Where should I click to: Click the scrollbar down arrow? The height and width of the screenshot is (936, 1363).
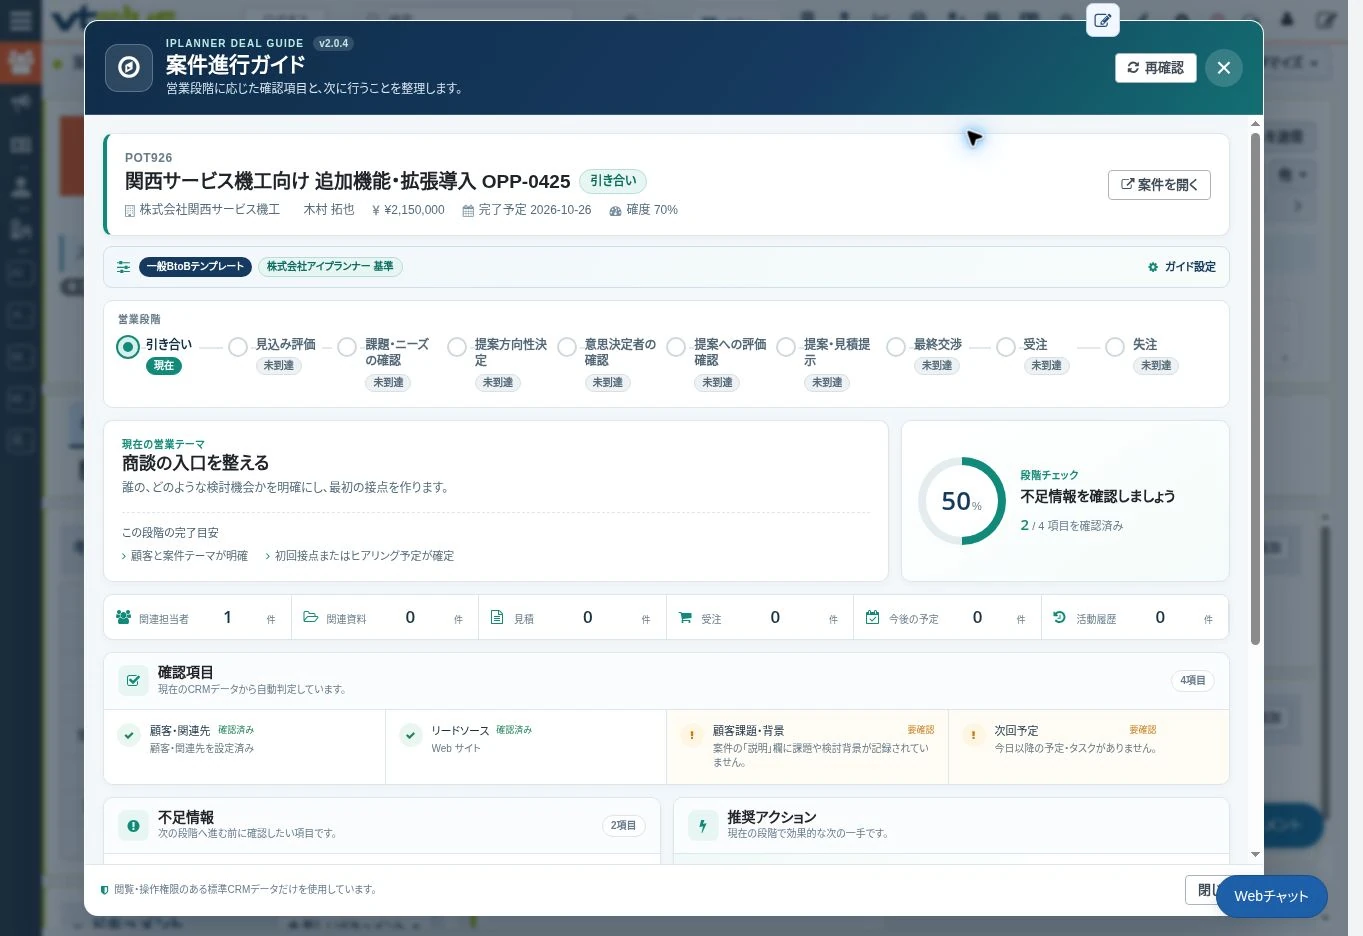[1255, 855]
